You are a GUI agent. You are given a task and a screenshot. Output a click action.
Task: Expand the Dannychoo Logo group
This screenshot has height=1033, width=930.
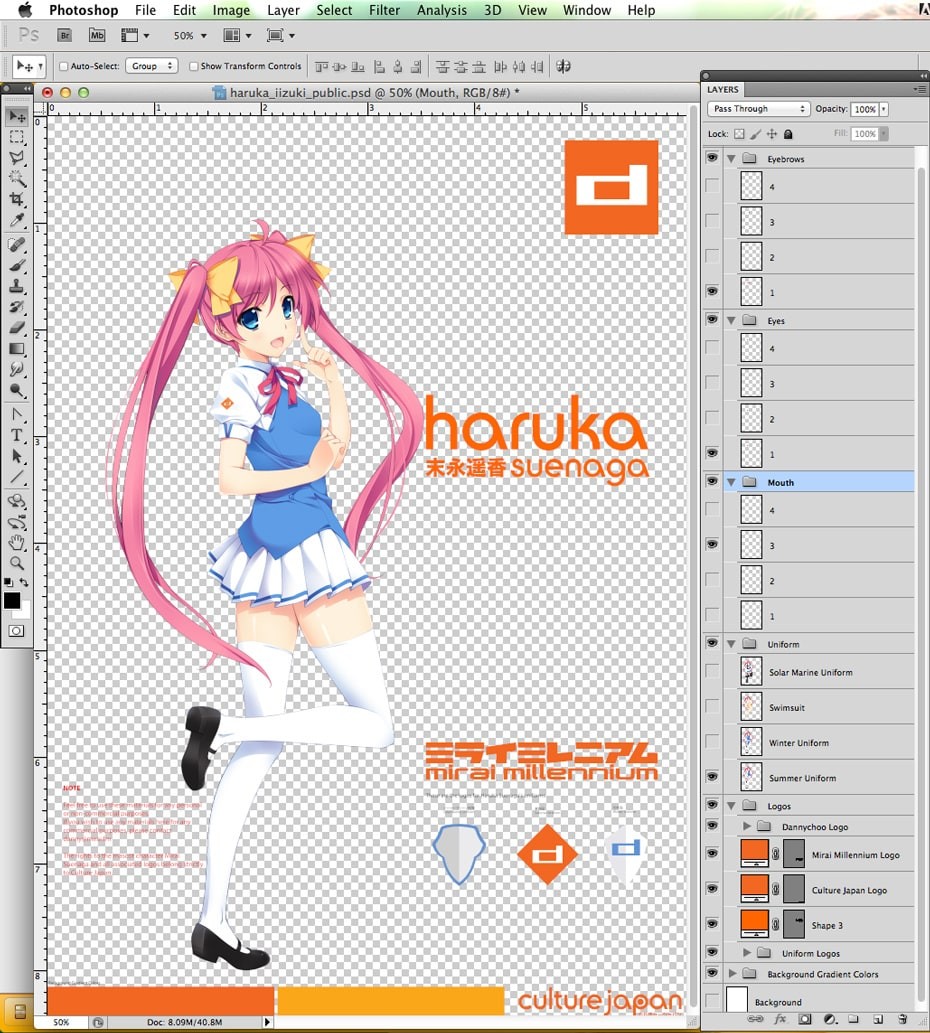(x=746, y=826)
